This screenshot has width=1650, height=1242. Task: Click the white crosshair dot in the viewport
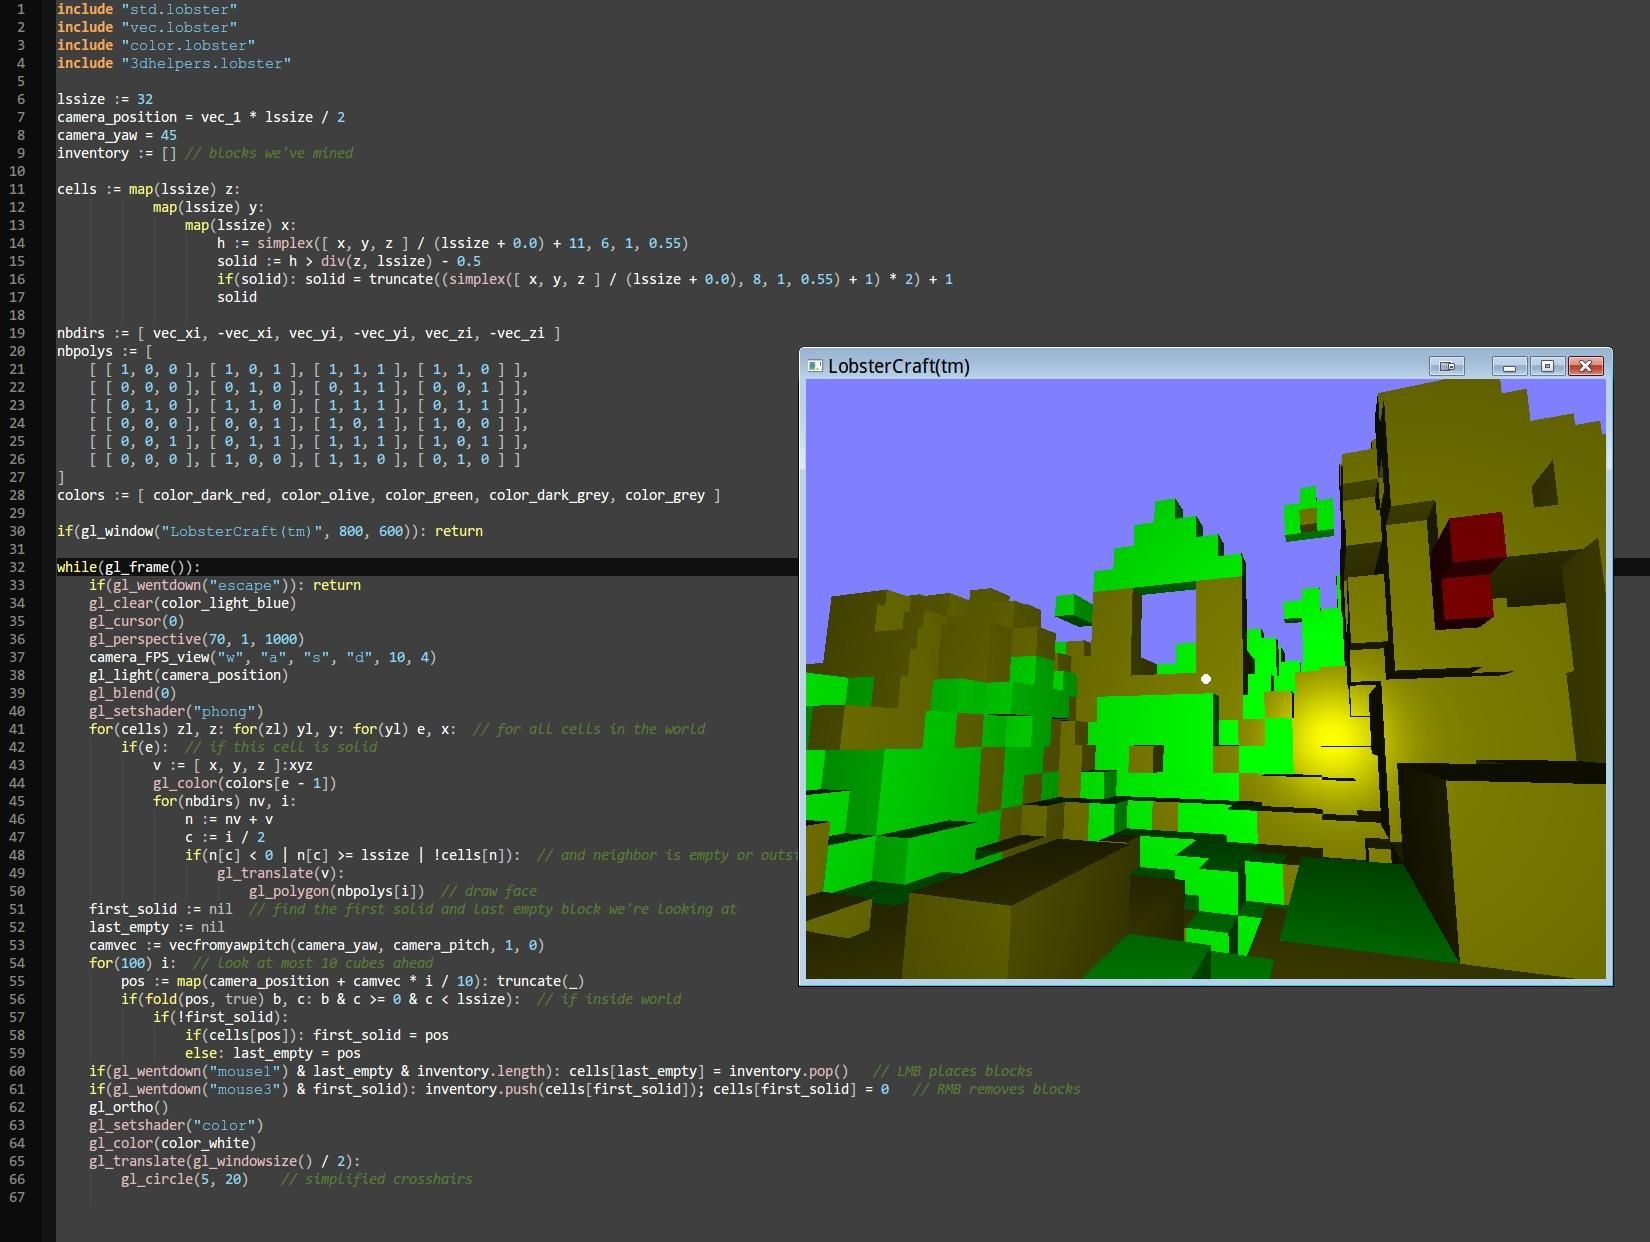(x=1206, y=678)
